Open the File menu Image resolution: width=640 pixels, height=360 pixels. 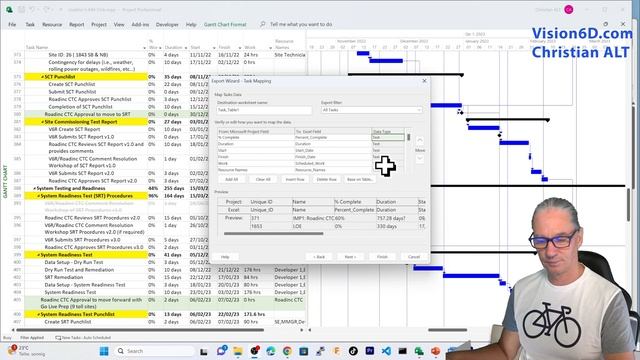pos(12,24)
